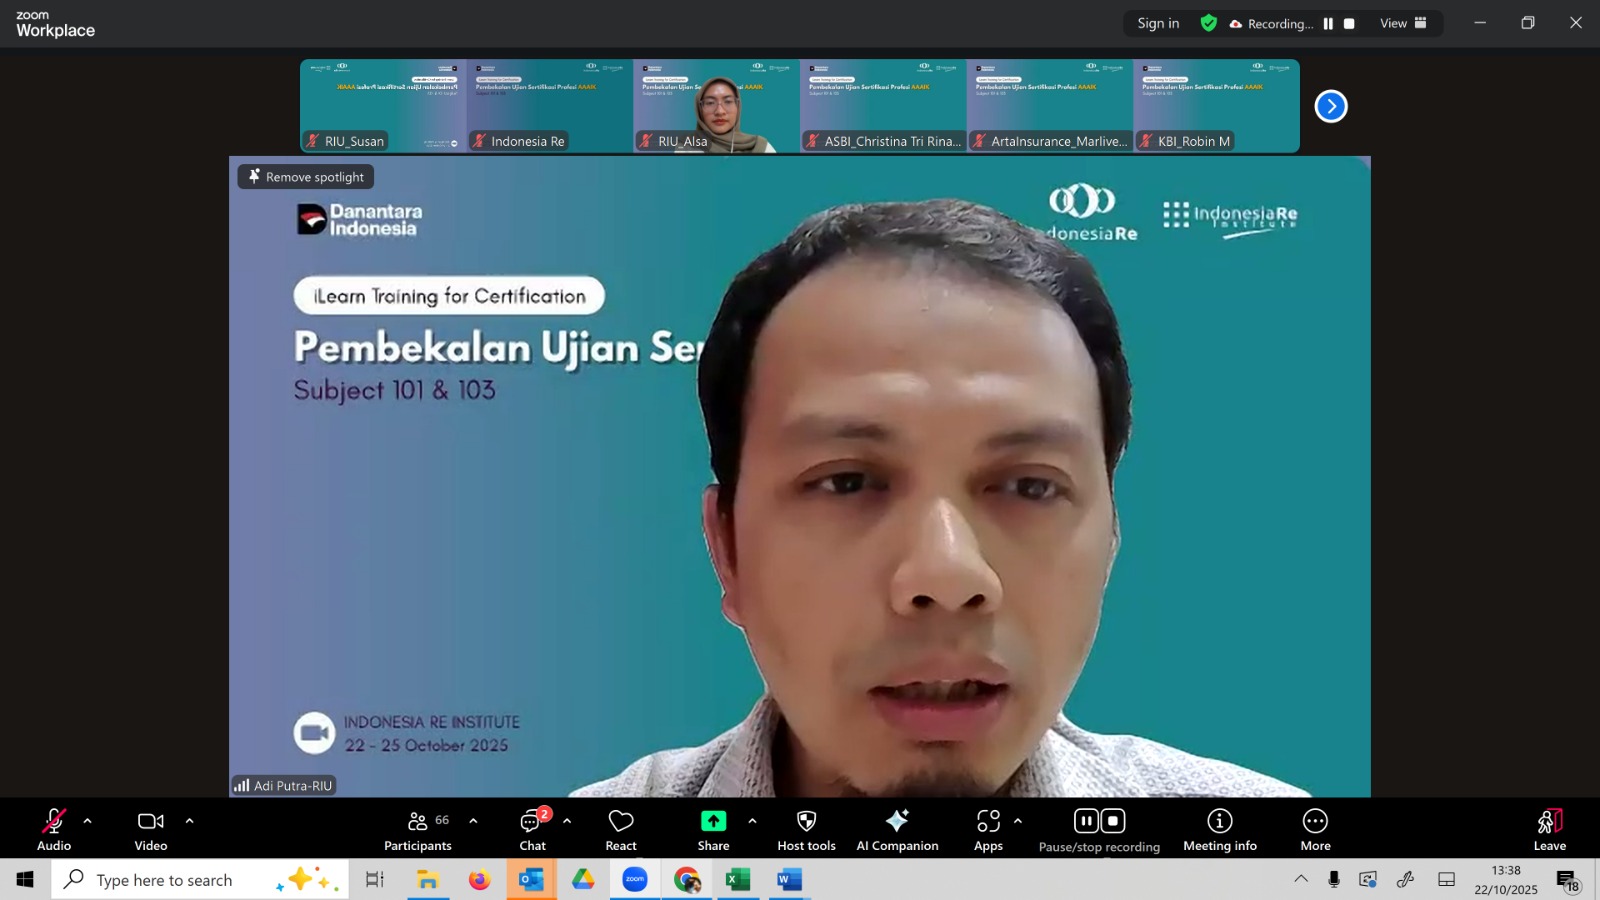Open Host tools shield icon
Viewport: 1600px width, 900px height.
click(806, 830)
